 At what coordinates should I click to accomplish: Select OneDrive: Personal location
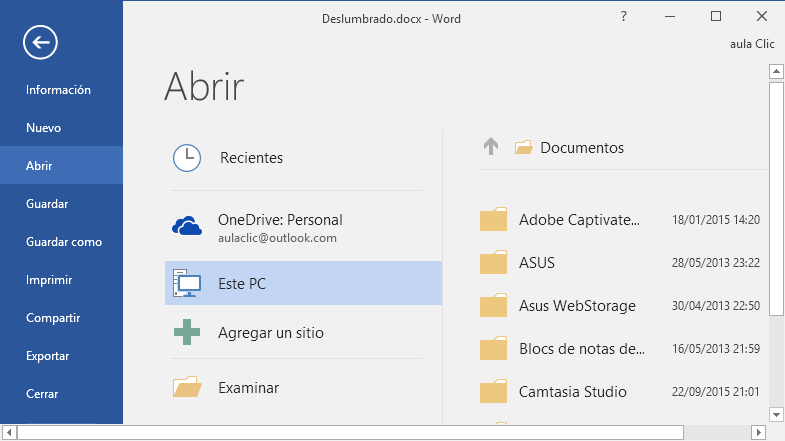click(x=303, y=228)
